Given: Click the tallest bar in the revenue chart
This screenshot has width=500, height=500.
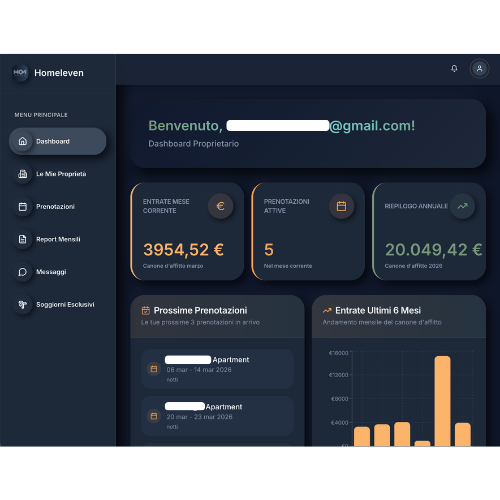Looking at the screenshot, I should click(x=443, y=401).
